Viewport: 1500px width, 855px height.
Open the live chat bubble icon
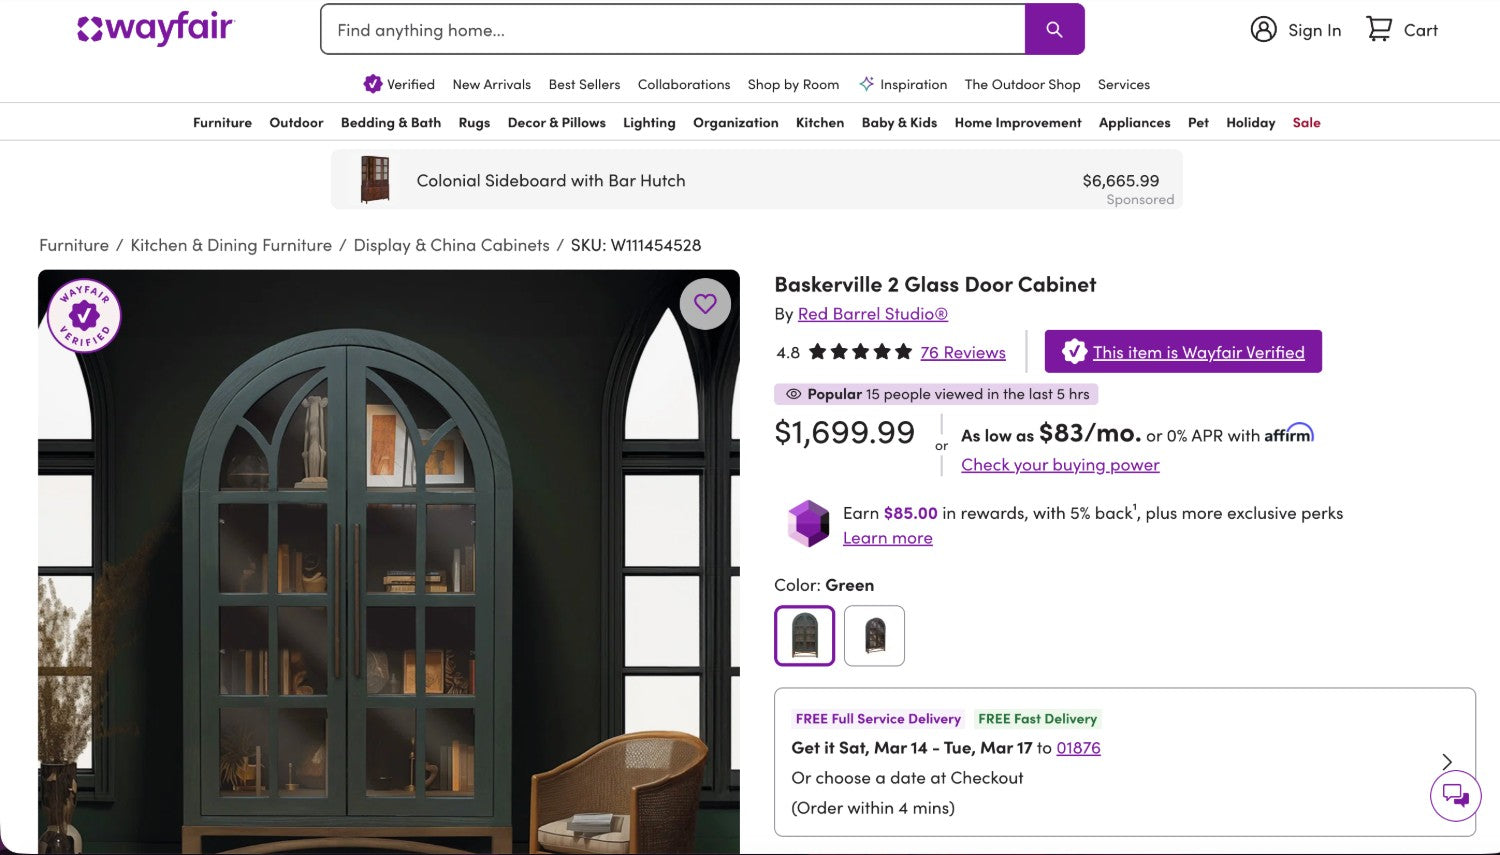click(x=1455, y=796)
